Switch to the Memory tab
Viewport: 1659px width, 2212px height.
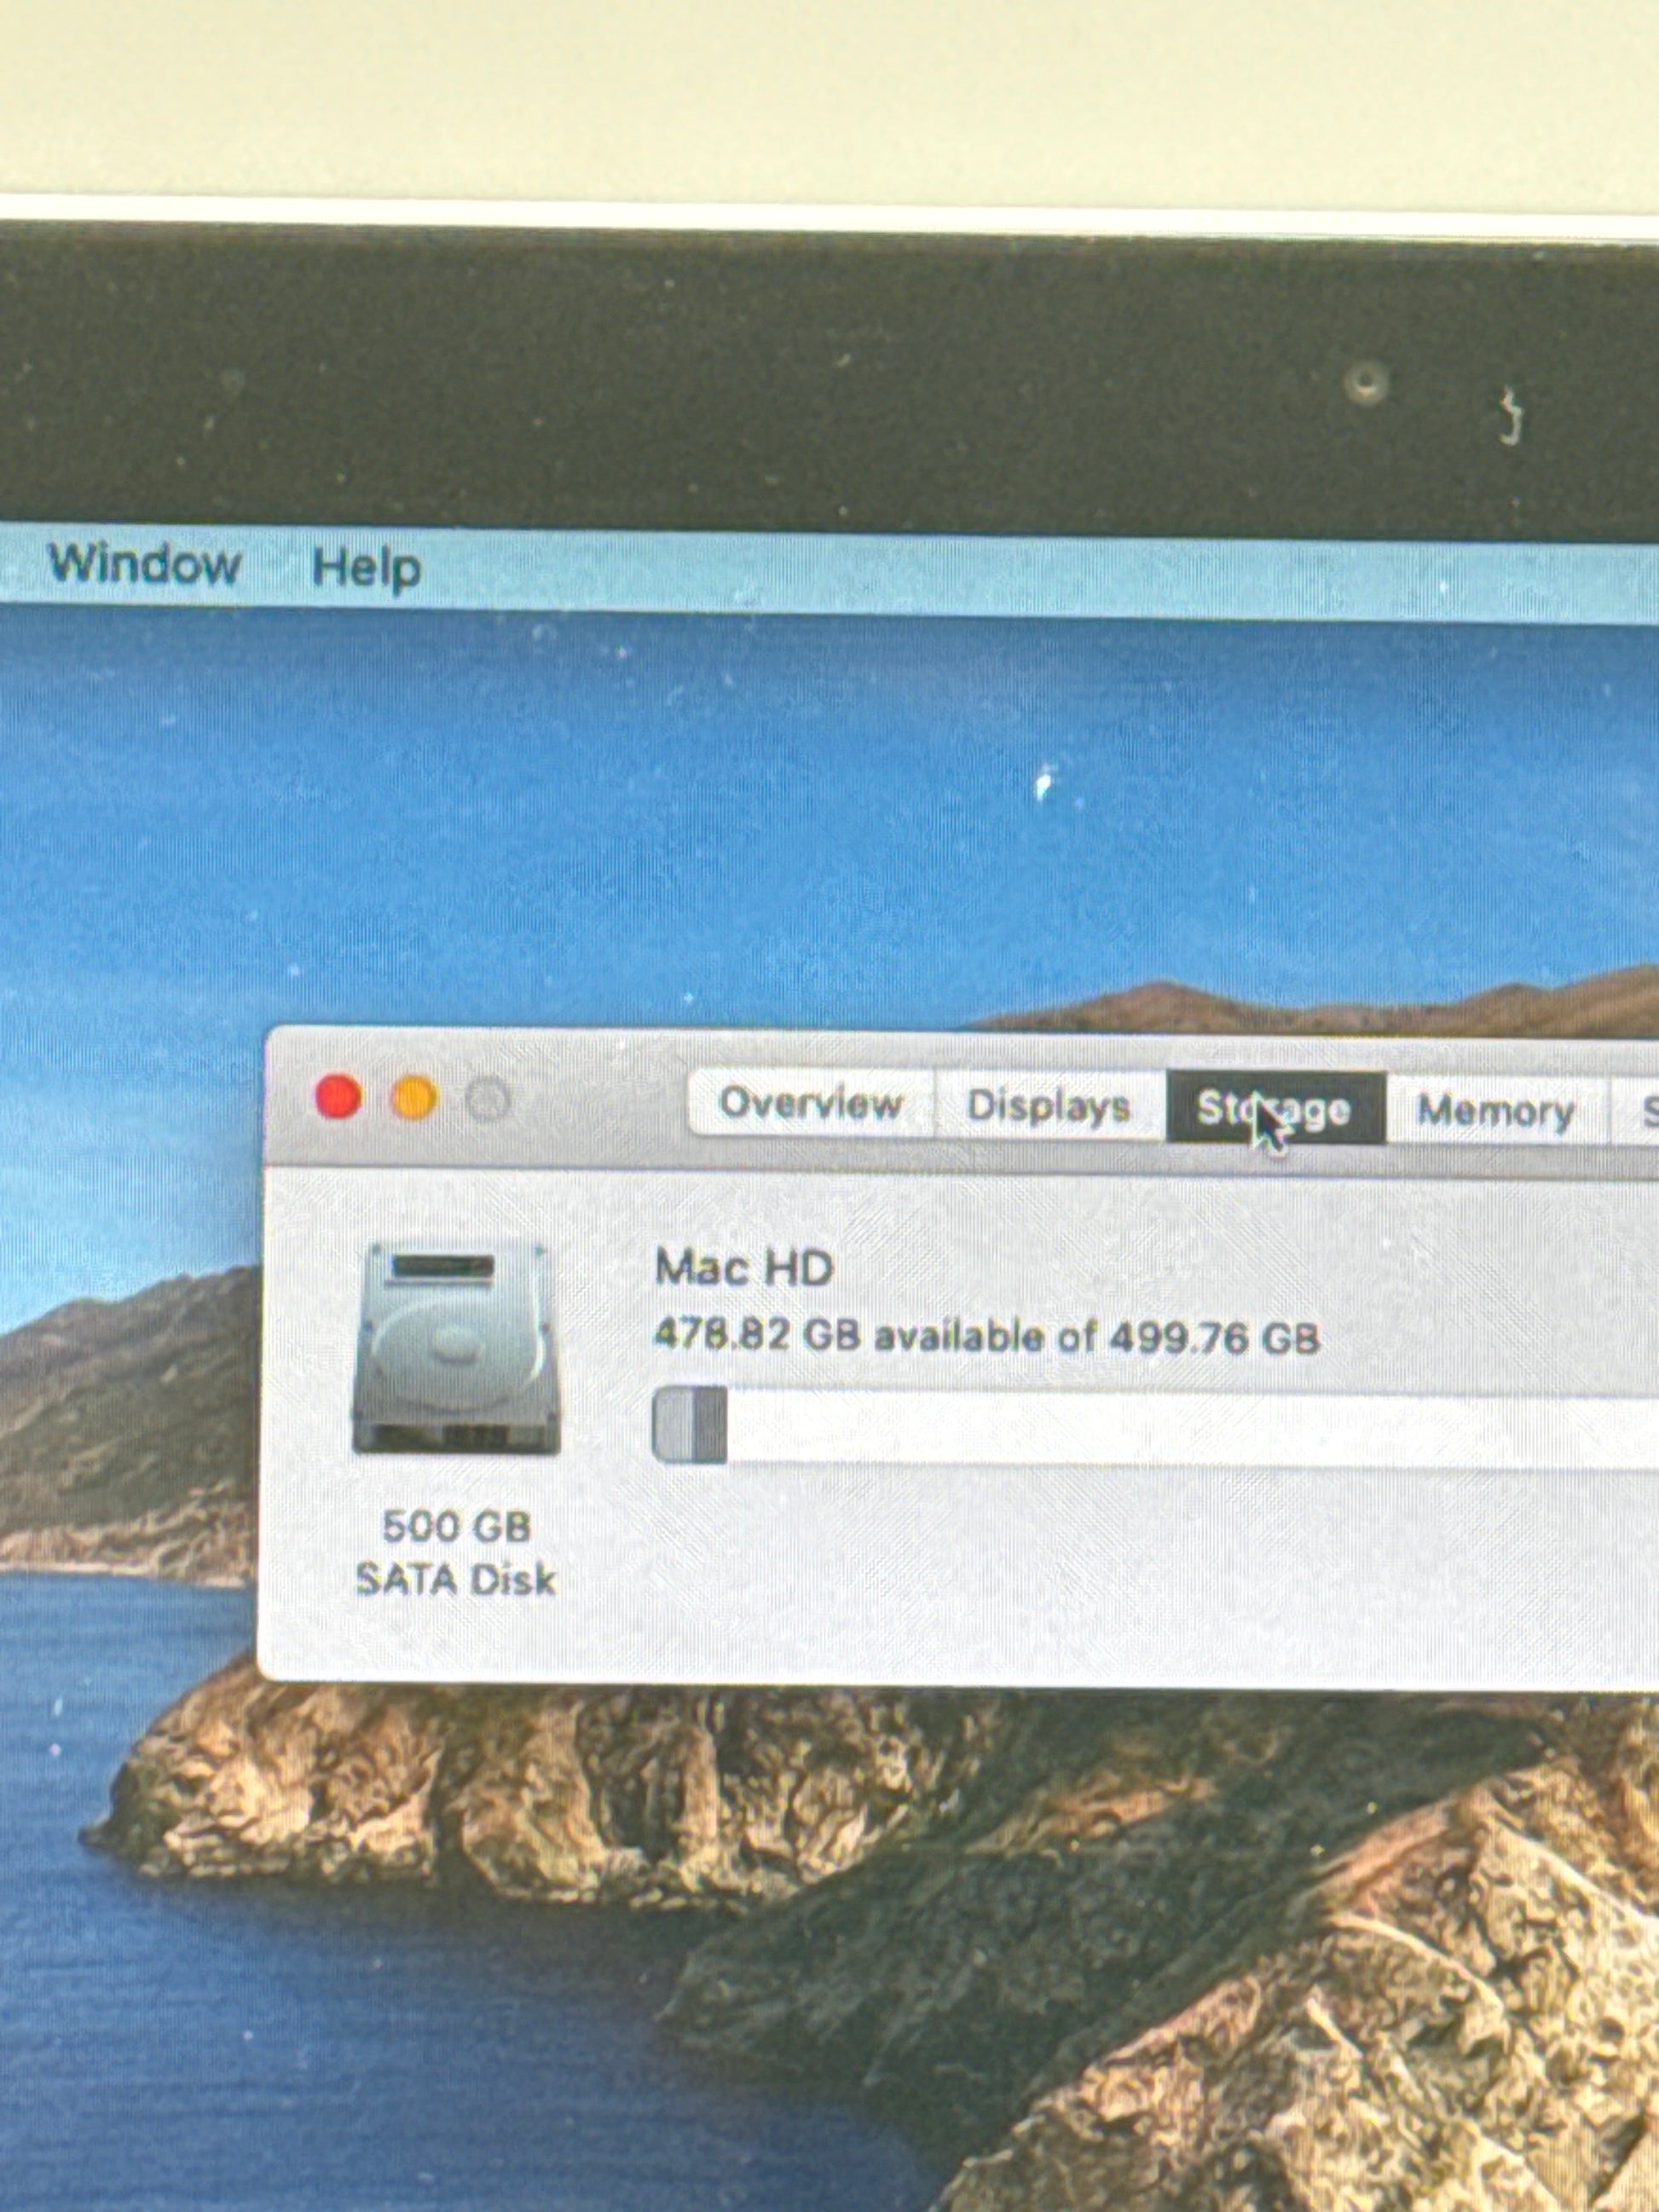coord(1495,1111)
